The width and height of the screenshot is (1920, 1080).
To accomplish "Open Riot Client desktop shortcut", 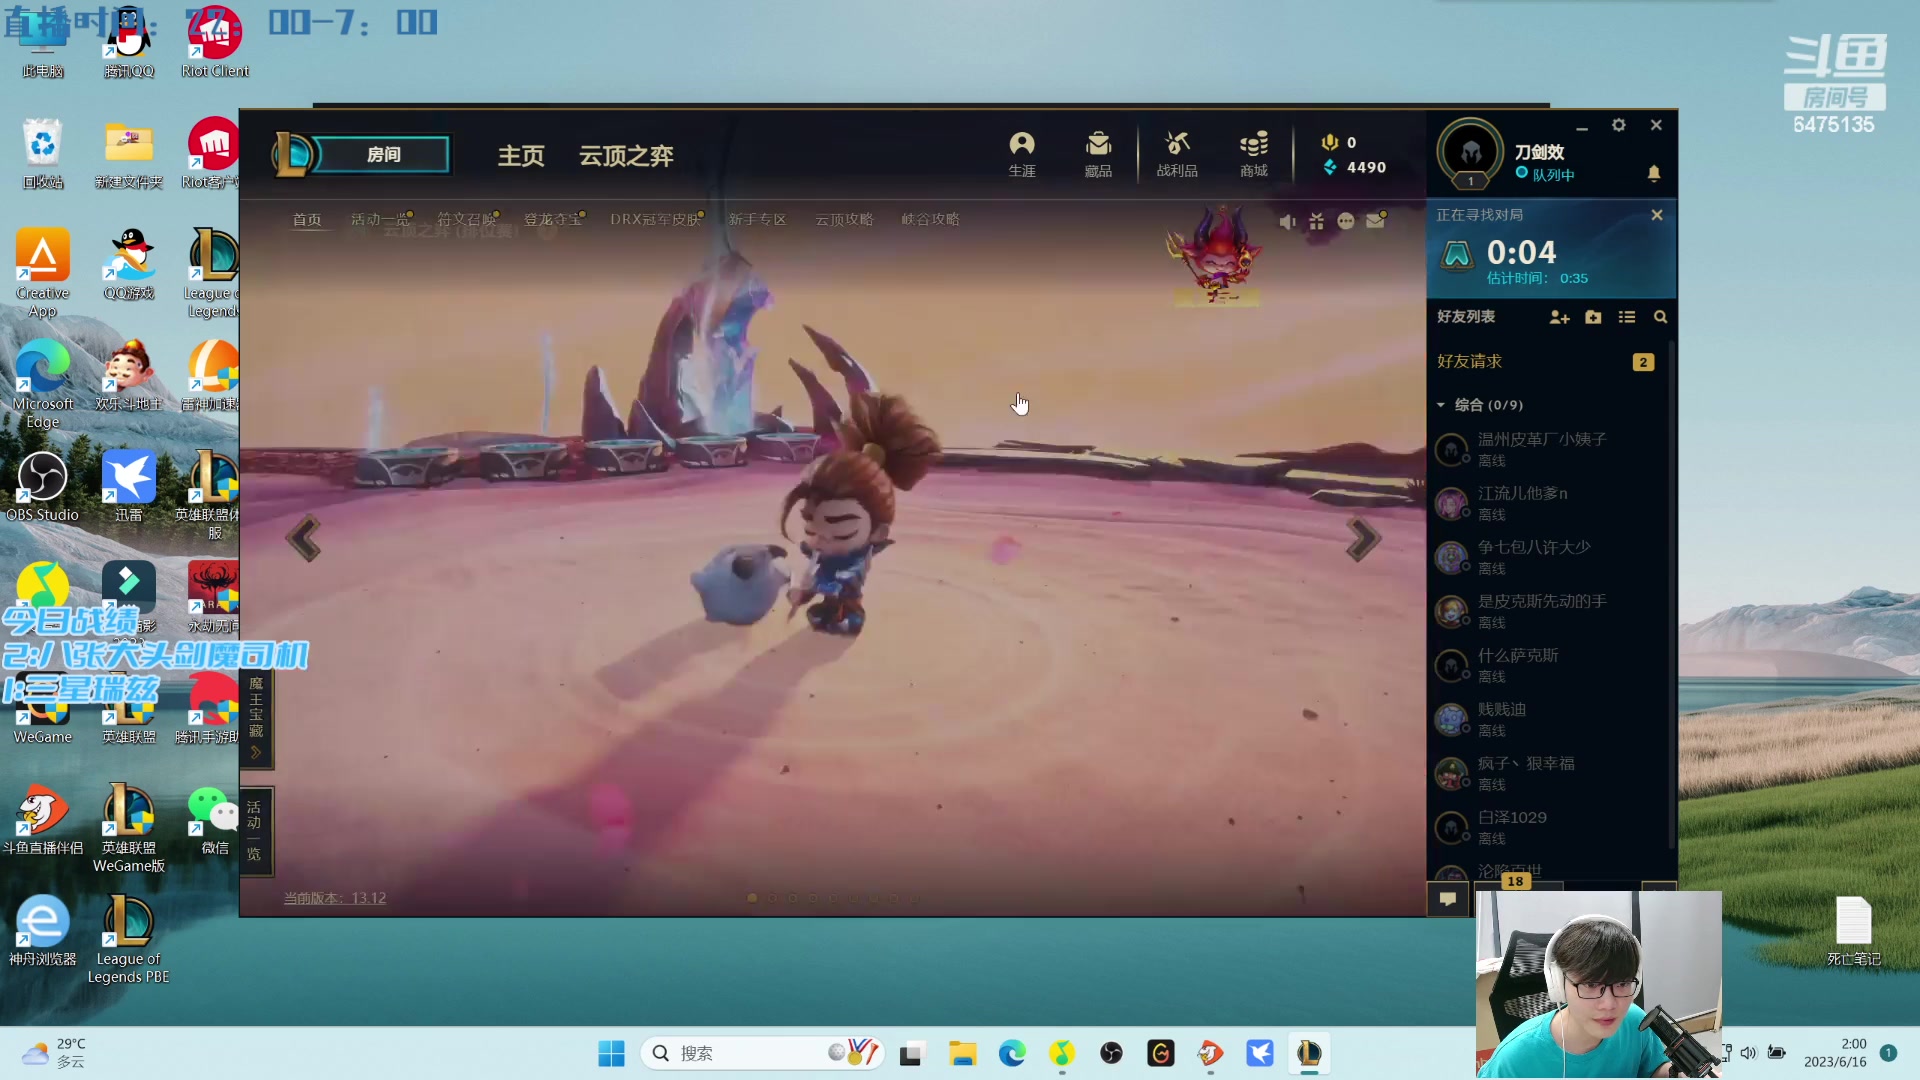I will coord(215,42).
